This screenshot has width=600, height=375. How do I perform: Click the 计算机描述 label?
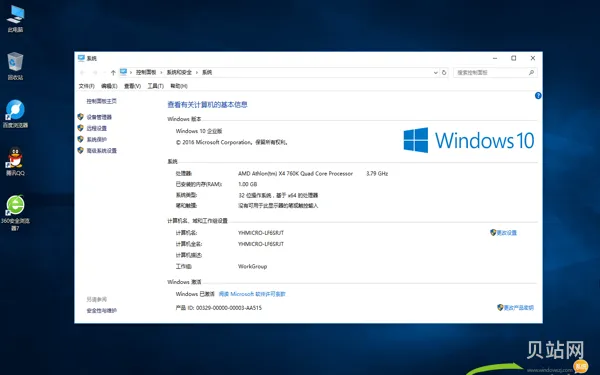(x=189, y=255)
